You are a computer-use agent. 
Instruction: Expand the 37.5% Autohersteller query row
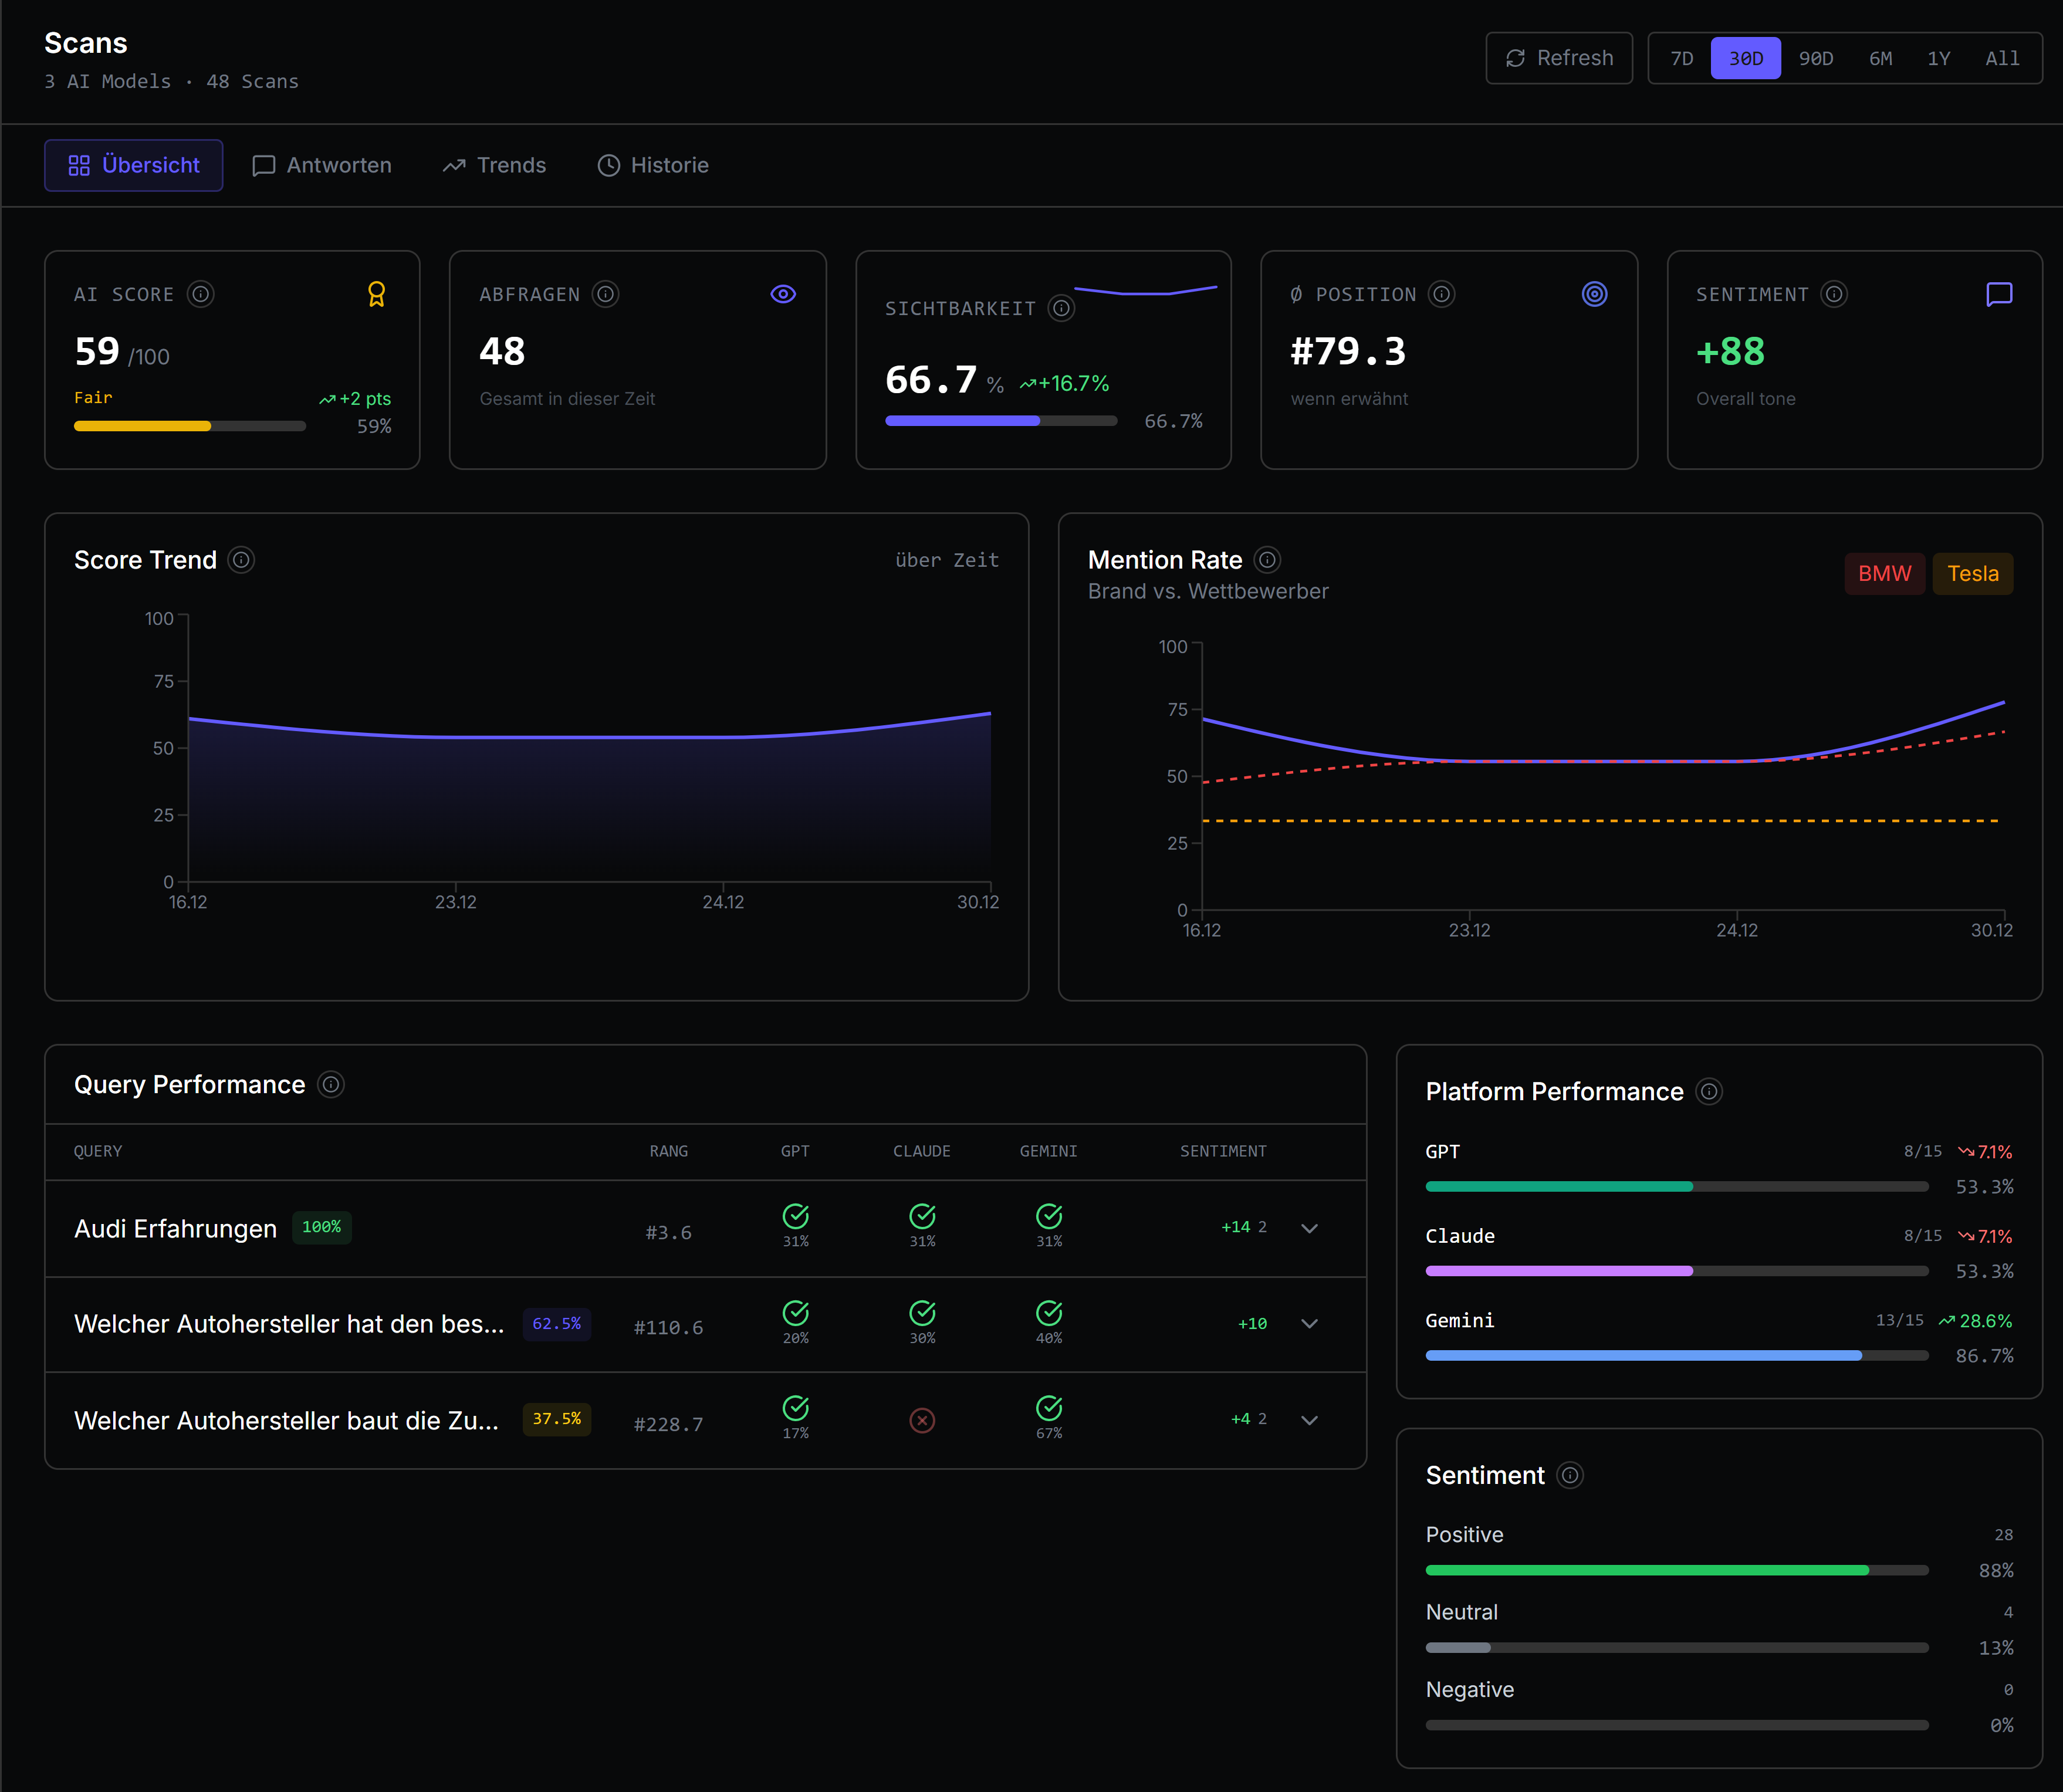point(1309,1421)
